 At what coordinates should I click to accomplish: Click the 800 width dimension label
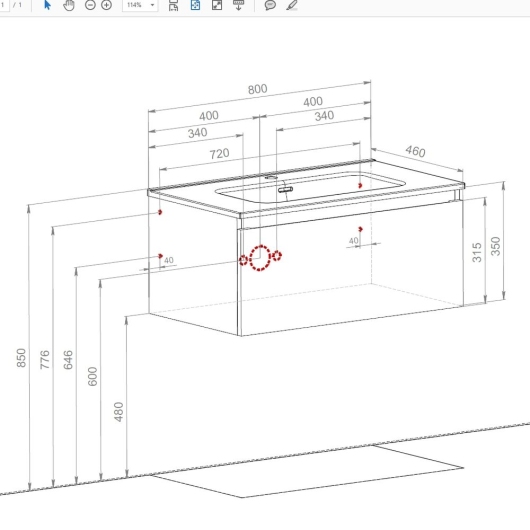(x=258, y=89)
